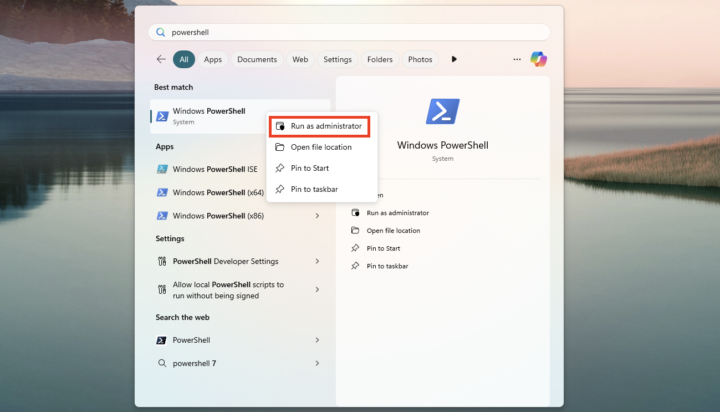The width and height of the screenshot is (720, 412).
Task: Click shield icon in details pane Run as administrator
Action: tap(355, 213)
